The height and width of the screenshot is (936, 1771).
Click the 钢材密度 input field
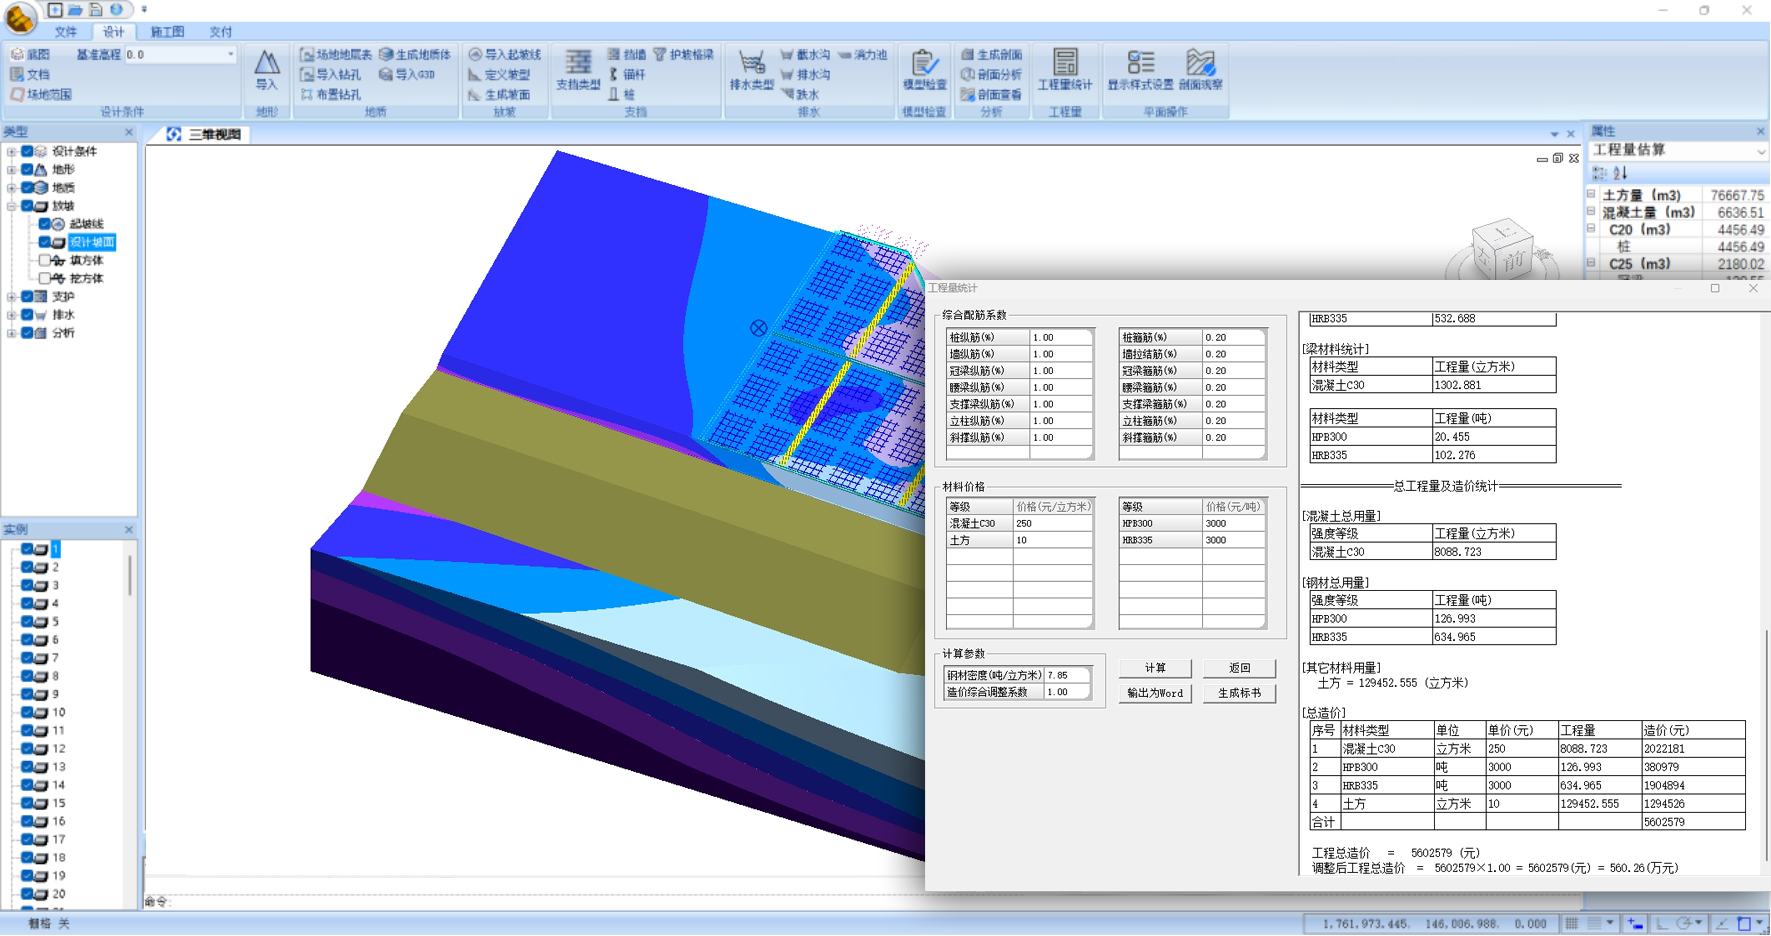coord(1066,675)
